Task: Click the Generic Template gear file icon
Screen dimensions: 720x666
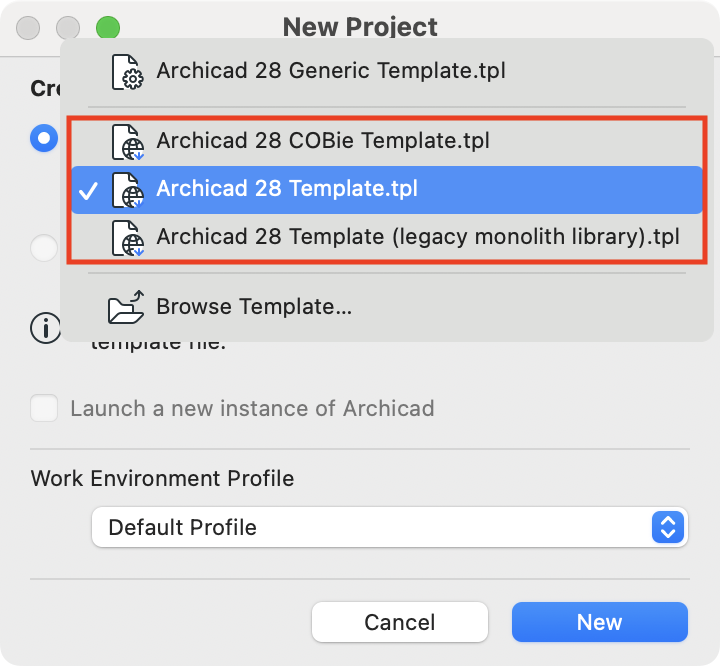Action: pos(128,72)
